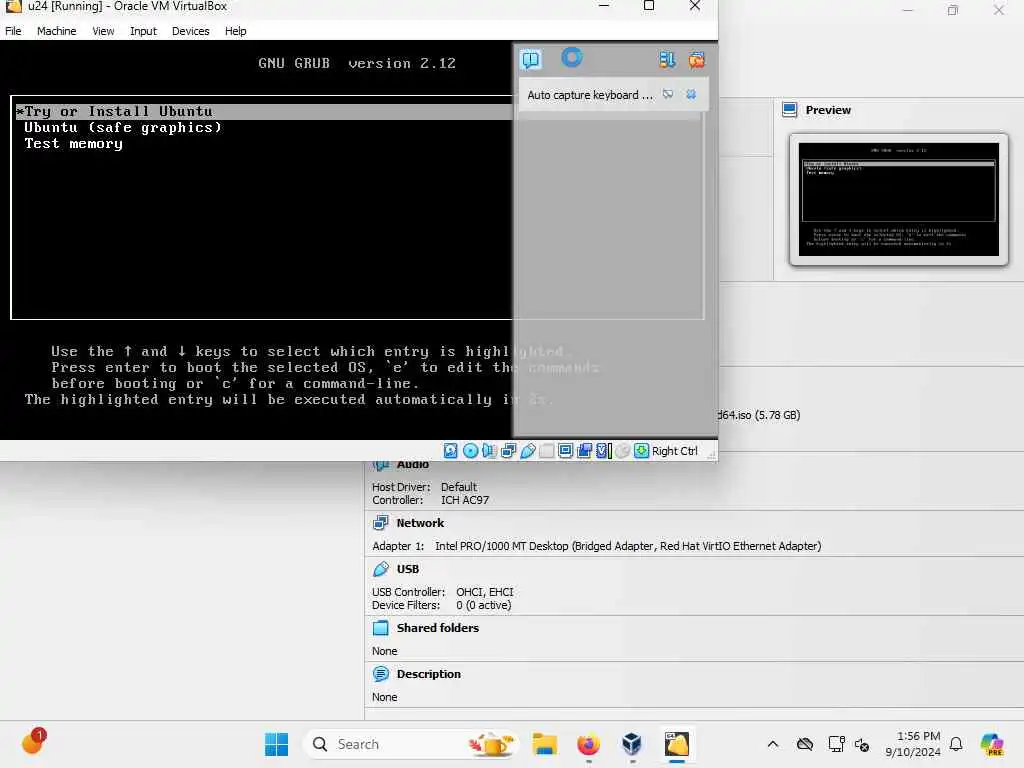Open the notification bell in system tray
This screenshot has height=768, width=1024.
click(x=956, y=744)
